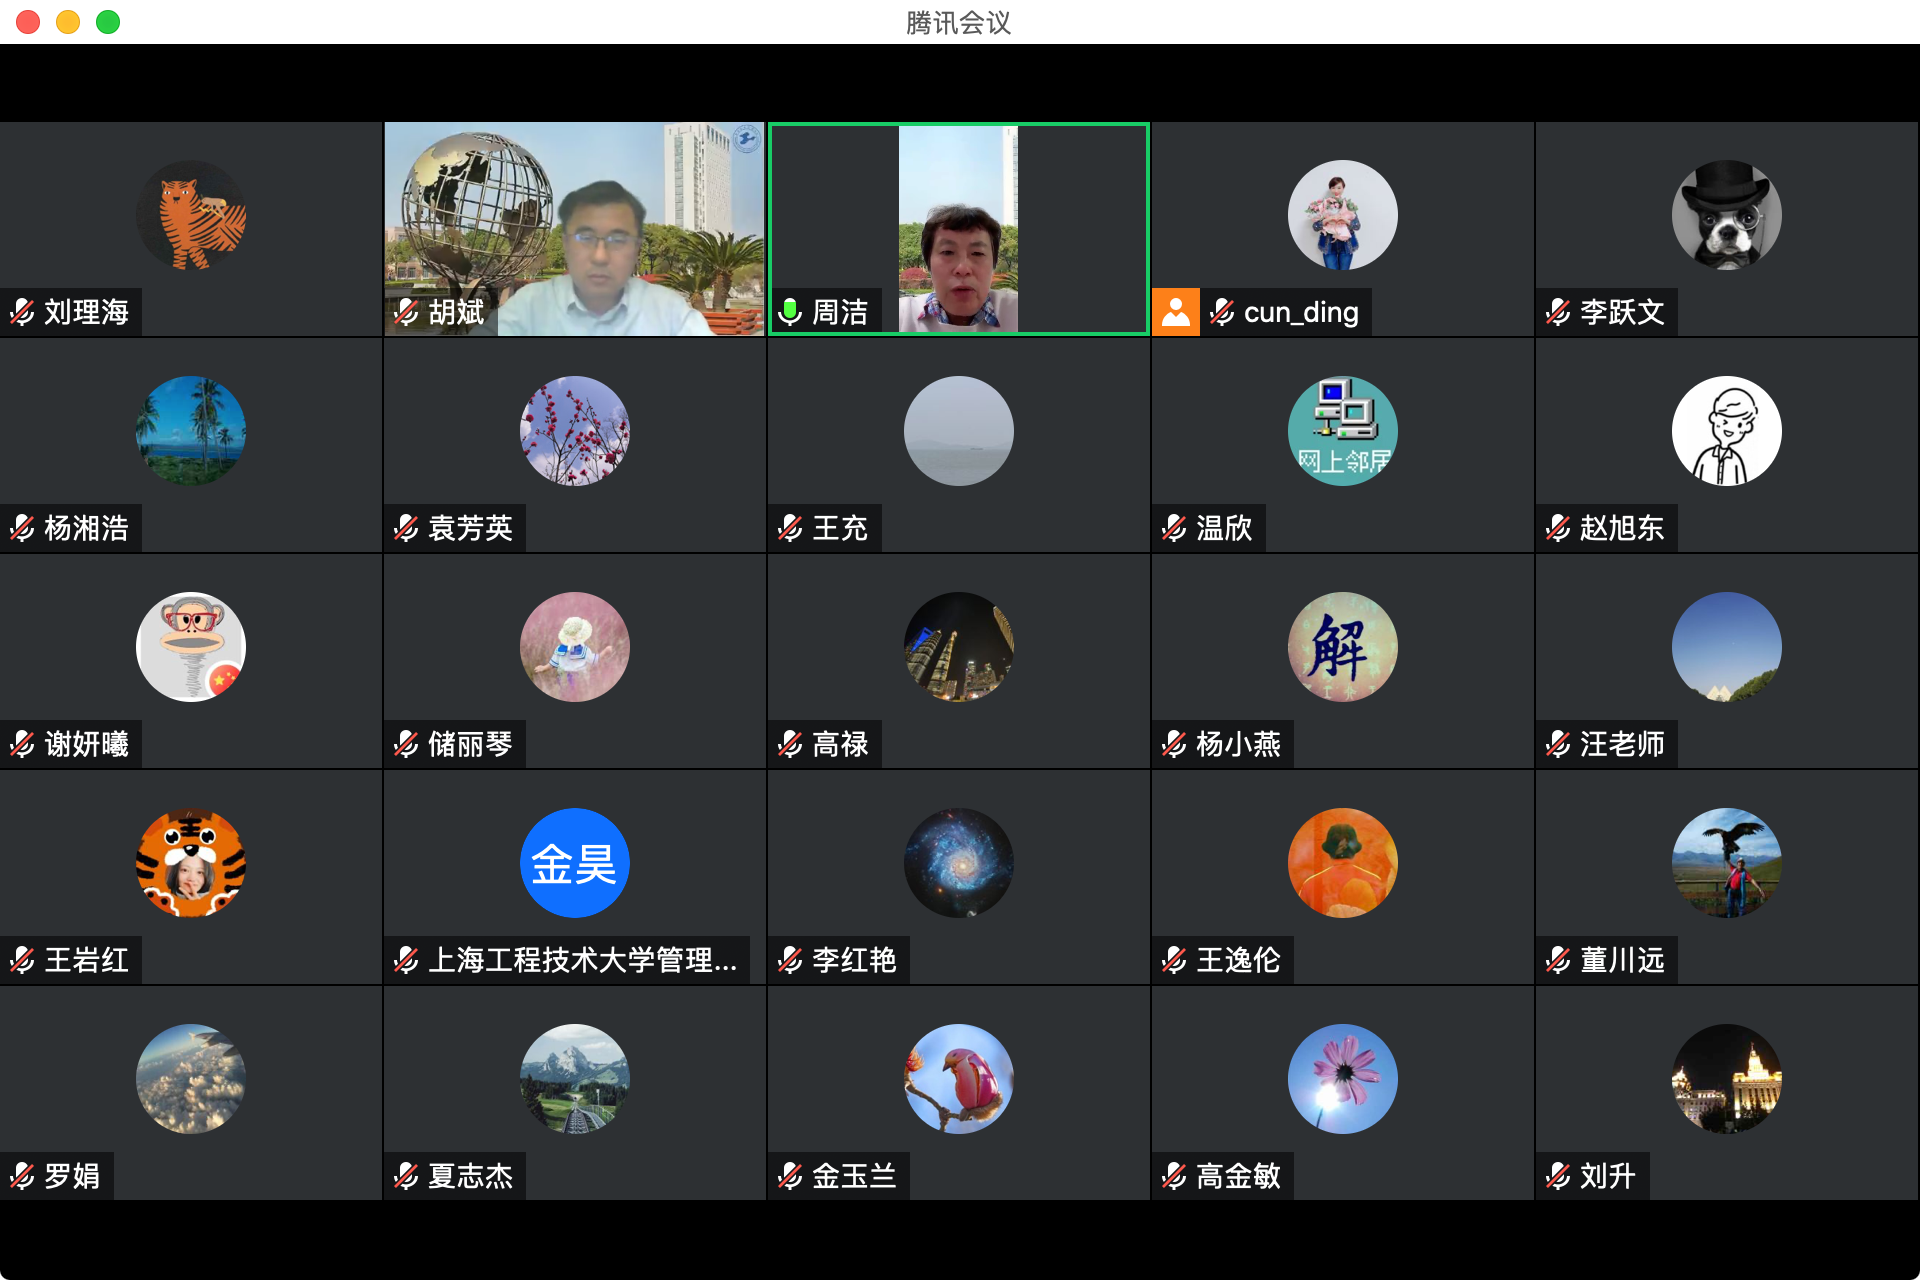The height and width of the screenshot is (1280, 1920).
Task: Click the 腾讯会议 window title
Action: tap(958, 22)
